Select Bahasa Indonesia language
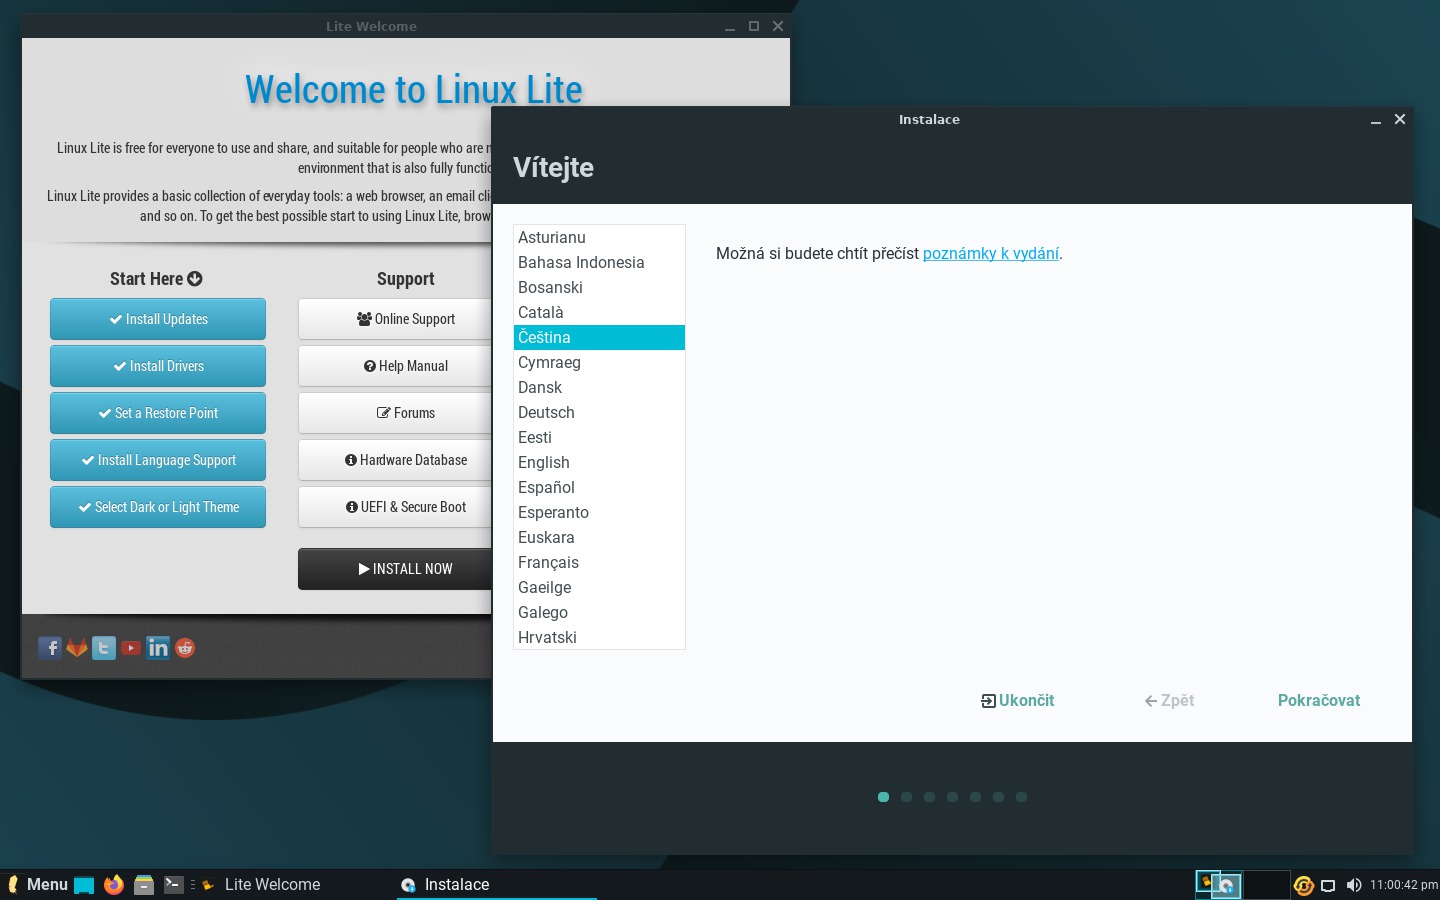 [599, 262]
